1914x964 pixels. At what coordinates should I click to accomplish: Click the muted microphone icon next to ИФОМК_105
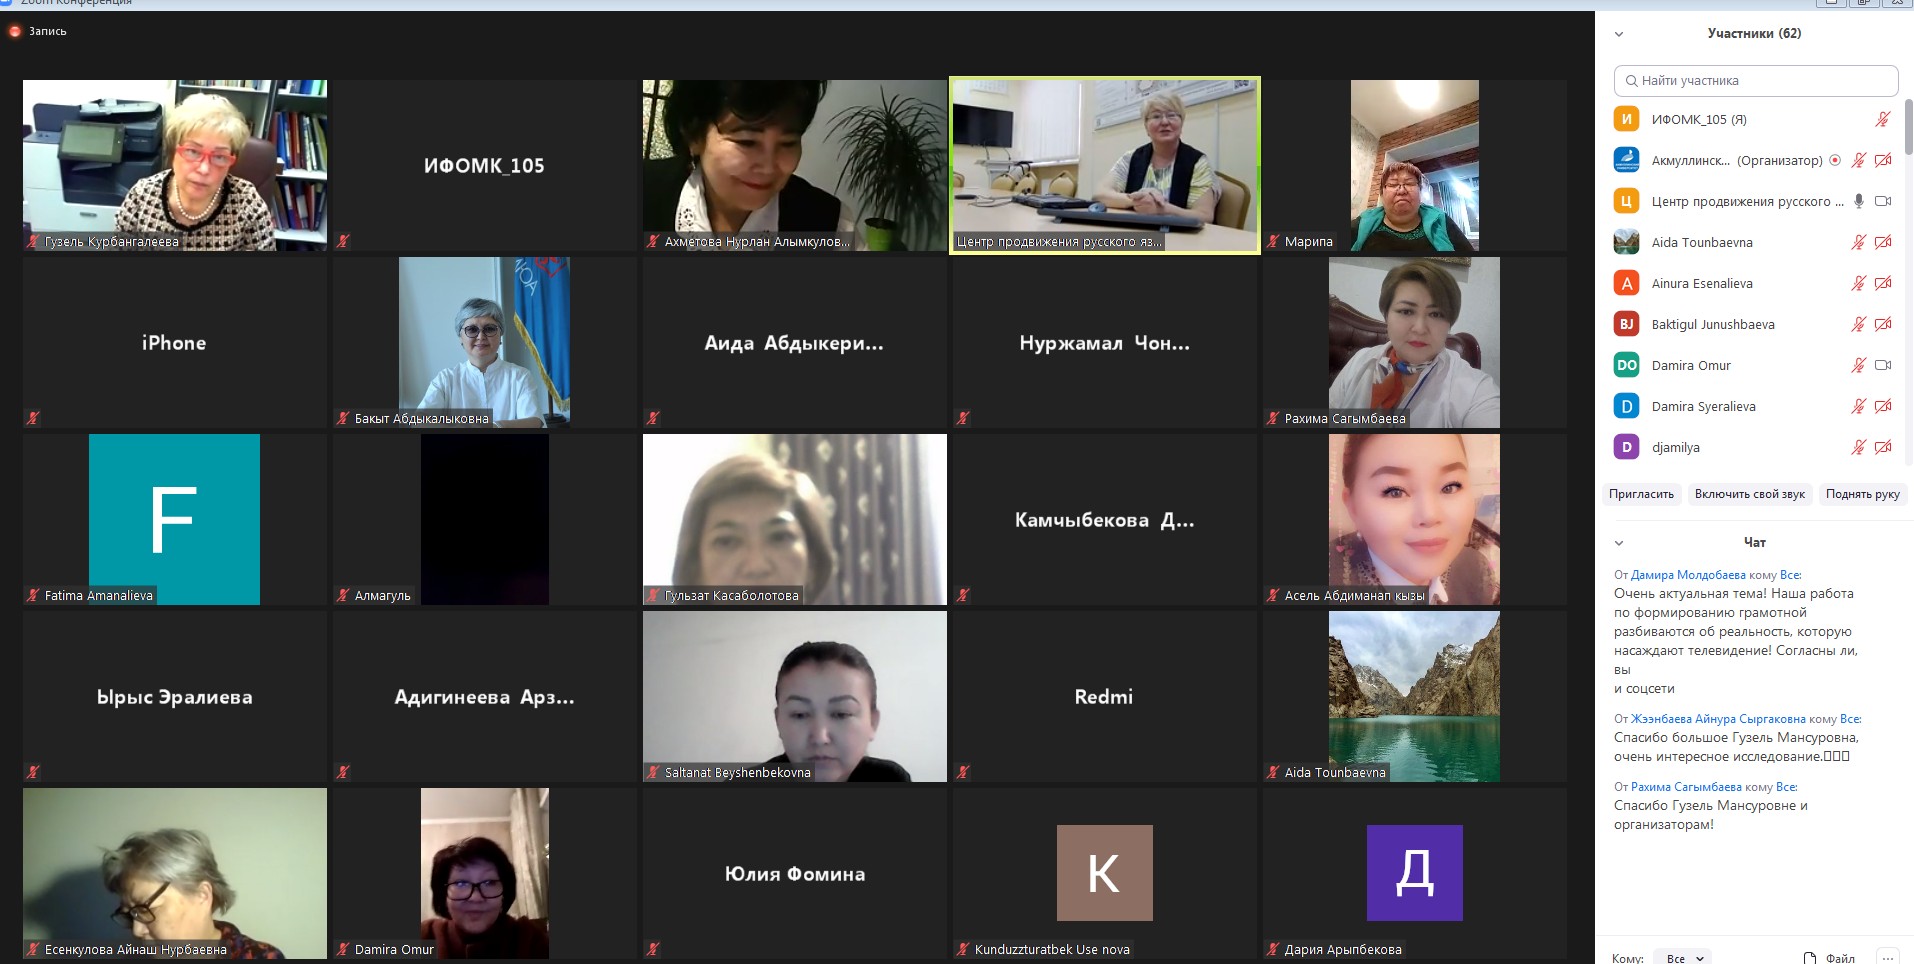point(1882,119)
